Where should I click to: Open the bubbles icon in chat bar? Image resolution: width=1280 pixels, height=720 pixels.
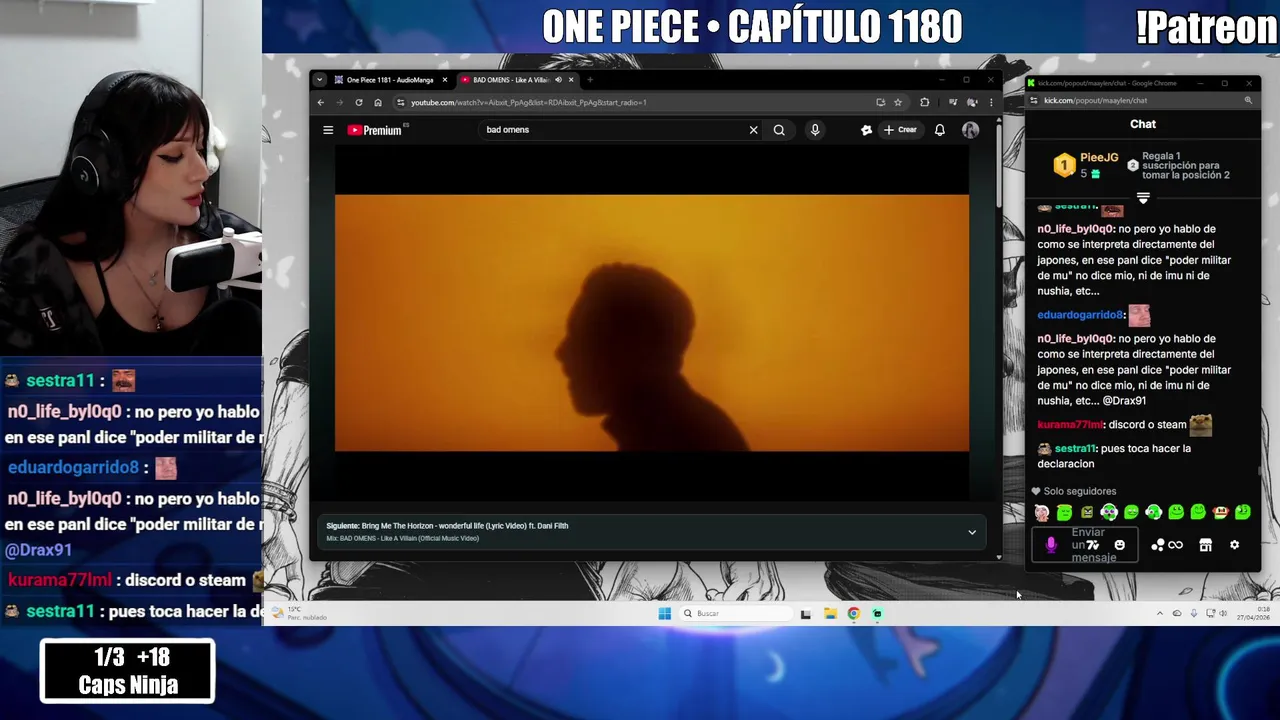[x=1157, y=545]
